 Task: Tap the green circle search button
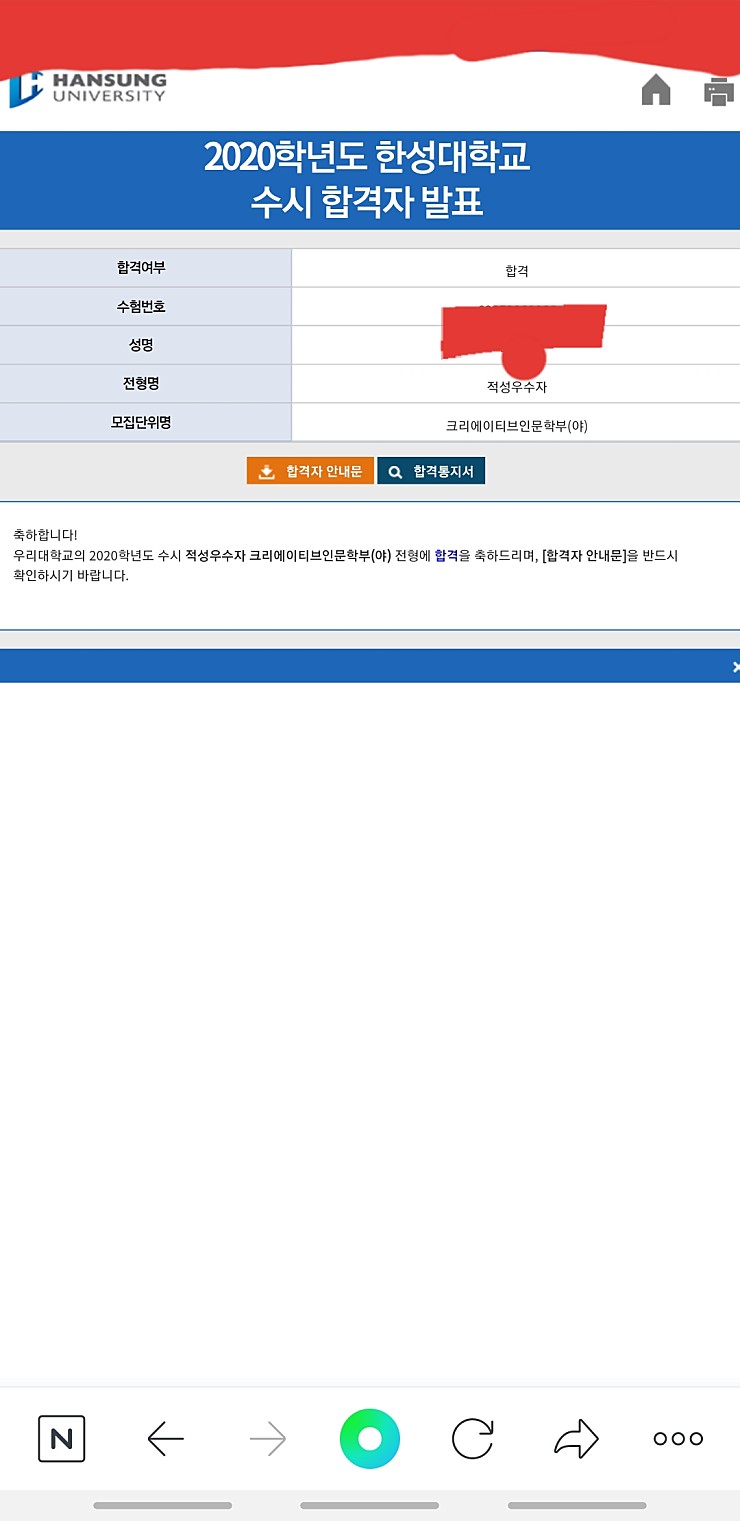[x=370, y=1439]
